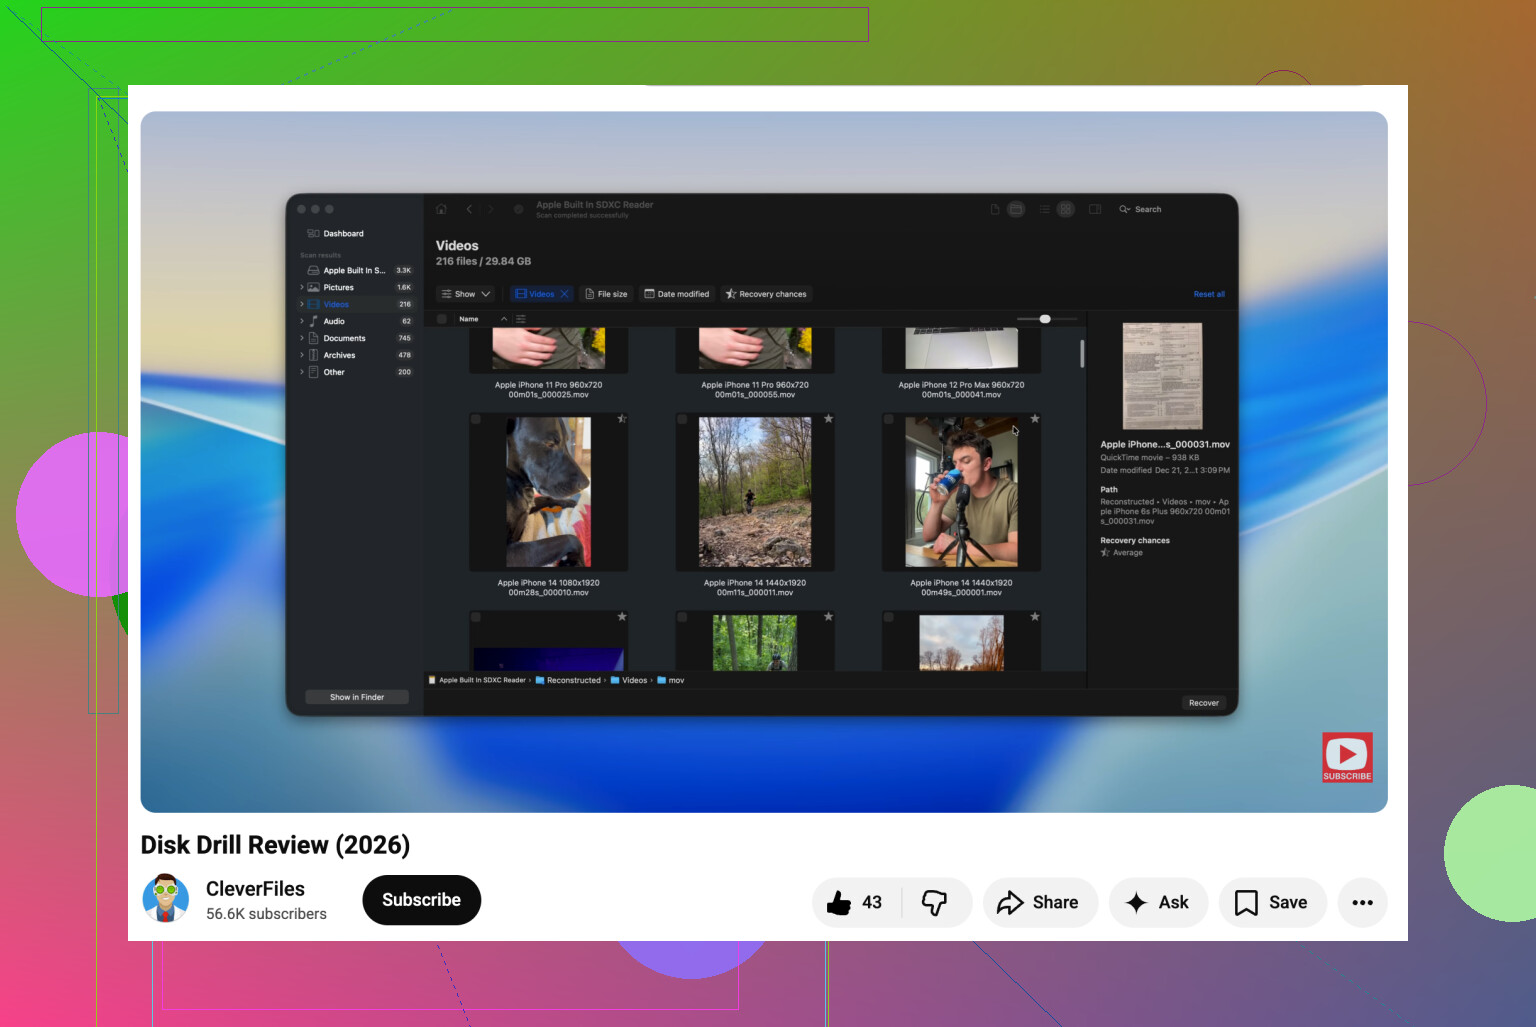
Task: Click the mov folder breadcrumb
Action: point(671,680)
